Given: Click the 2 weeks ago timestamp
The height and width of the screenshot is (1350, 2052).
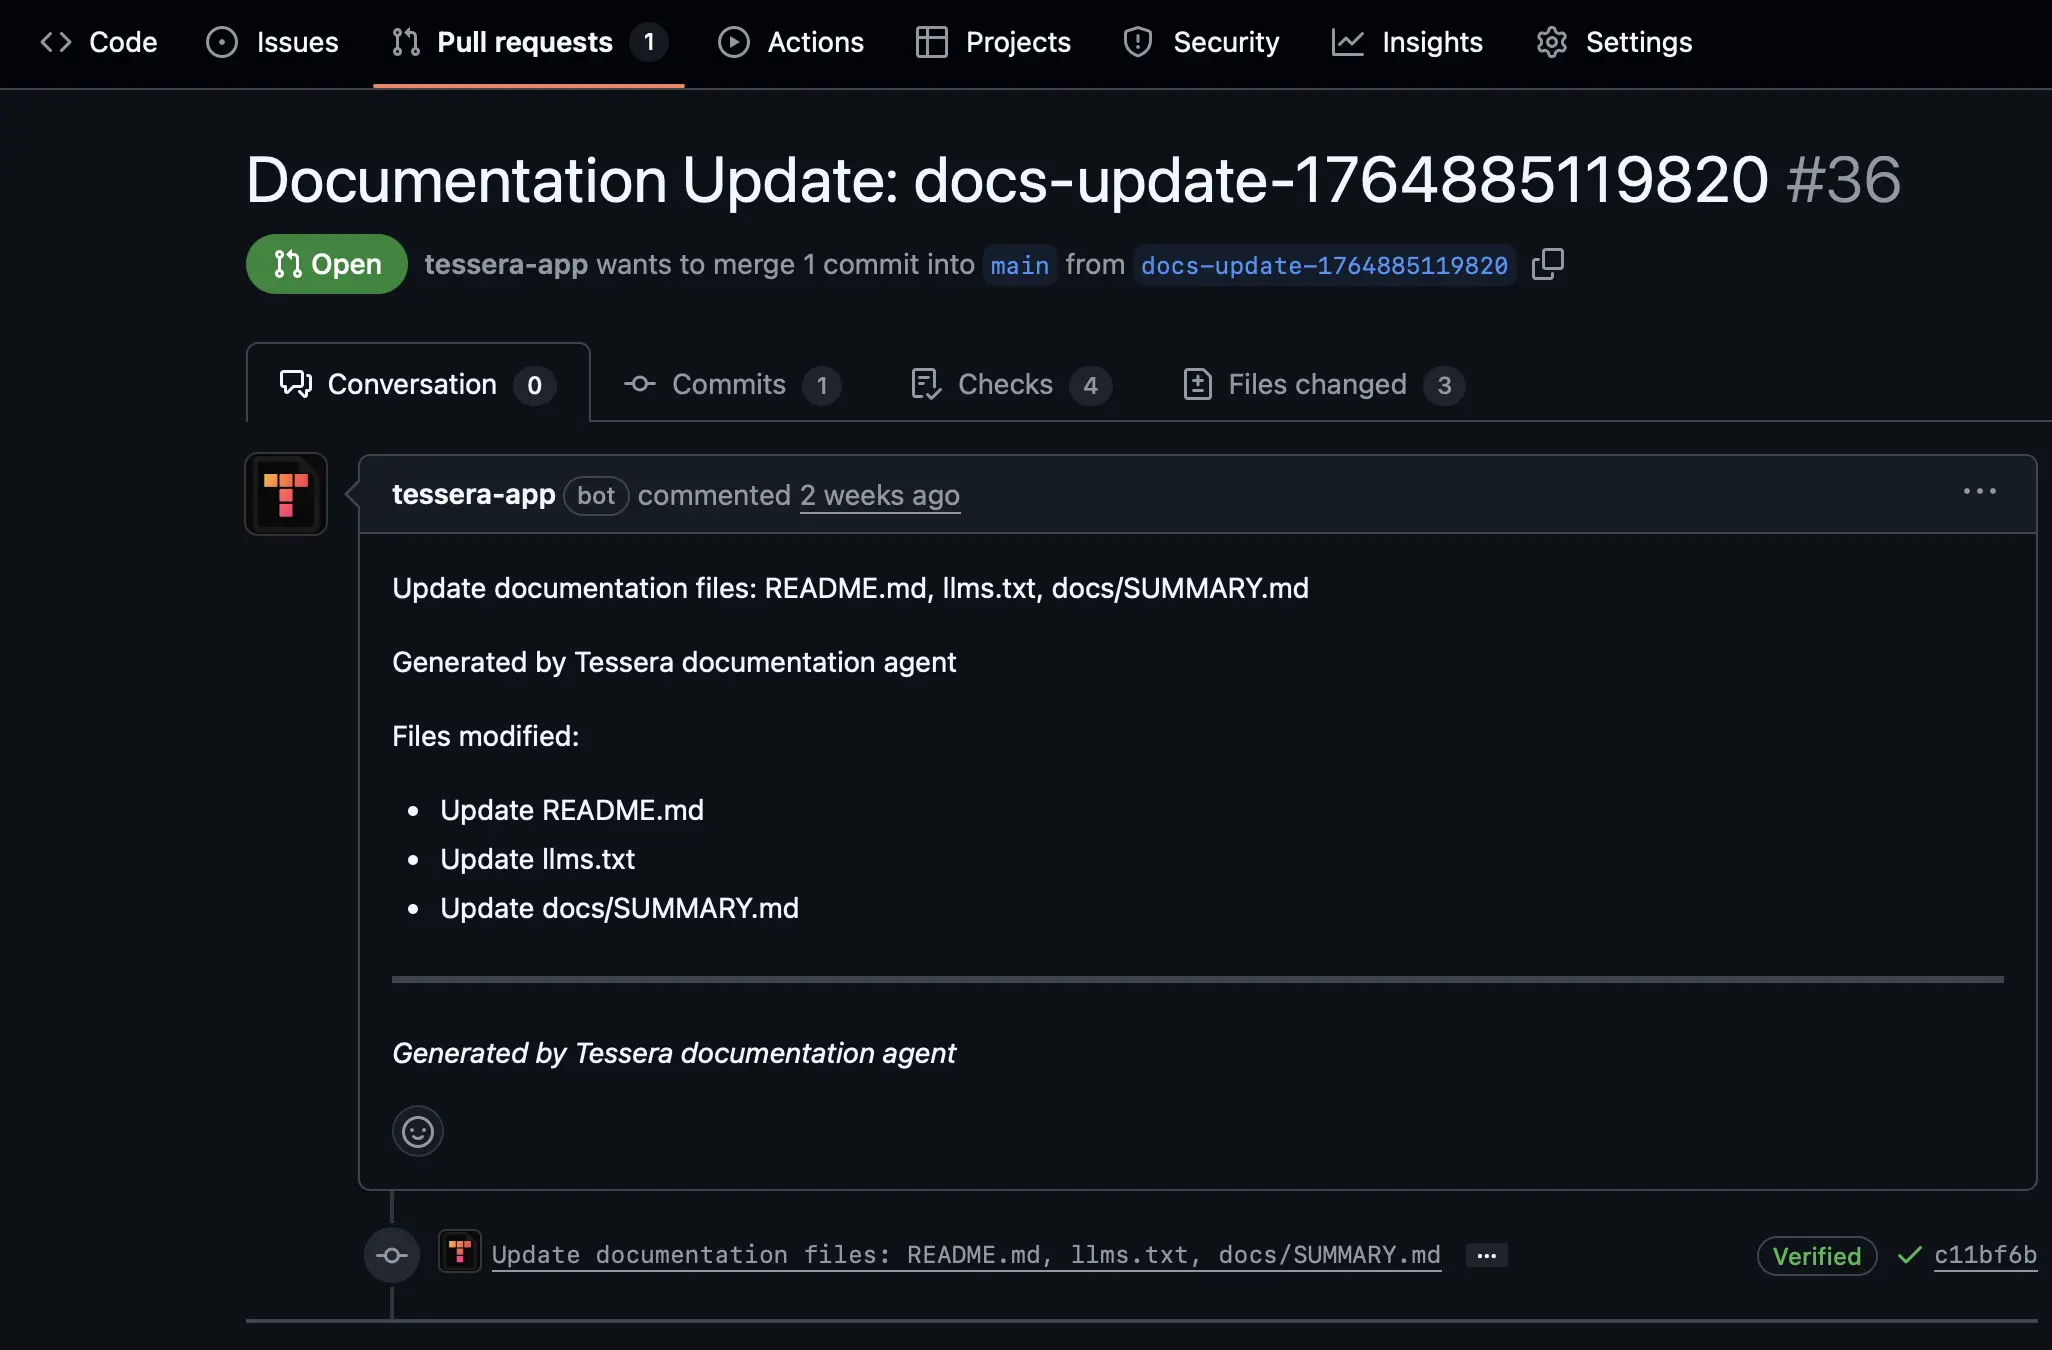Looking at the screenshot, I should [x=879, y=495].
